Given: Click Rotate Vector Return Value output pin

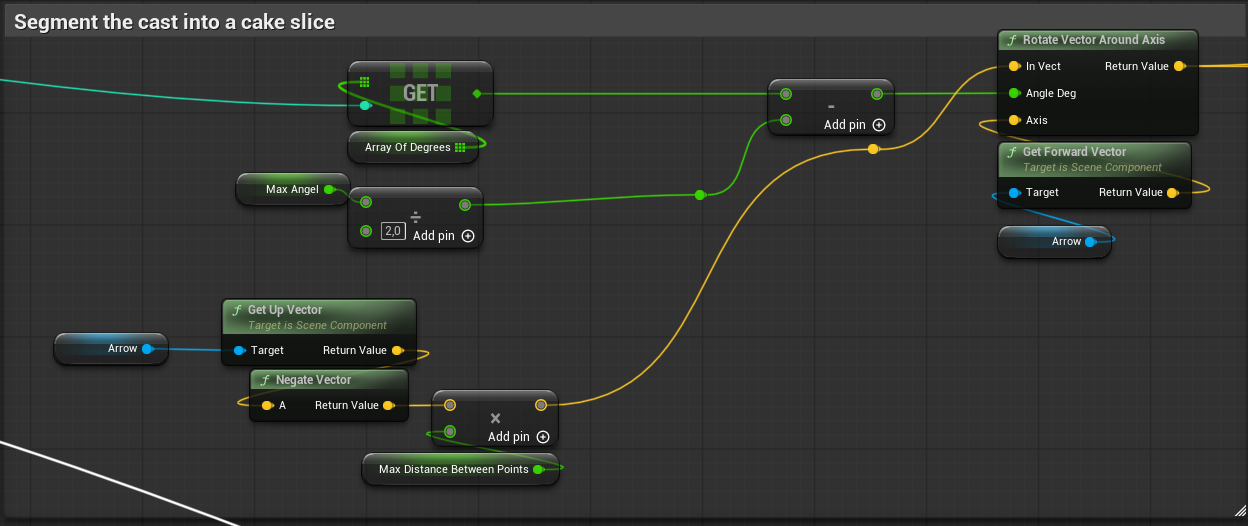Looking at the screenshot, I should click(x=1179, y=67).
